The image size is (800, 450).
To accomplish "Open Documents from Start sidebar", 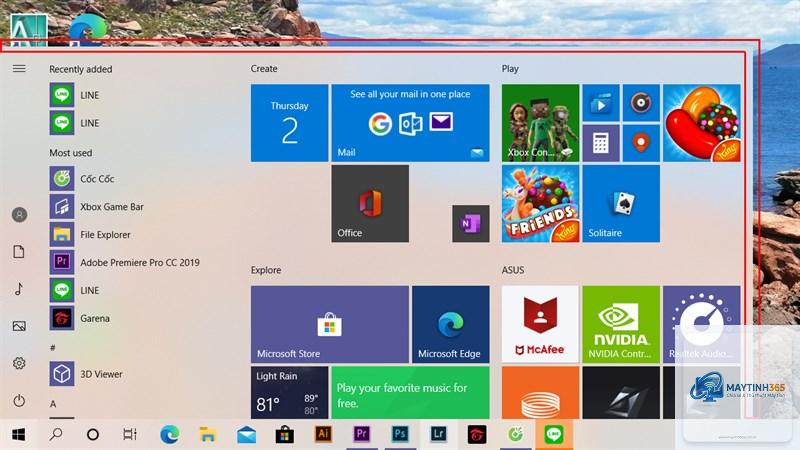I will pos(19,252).
